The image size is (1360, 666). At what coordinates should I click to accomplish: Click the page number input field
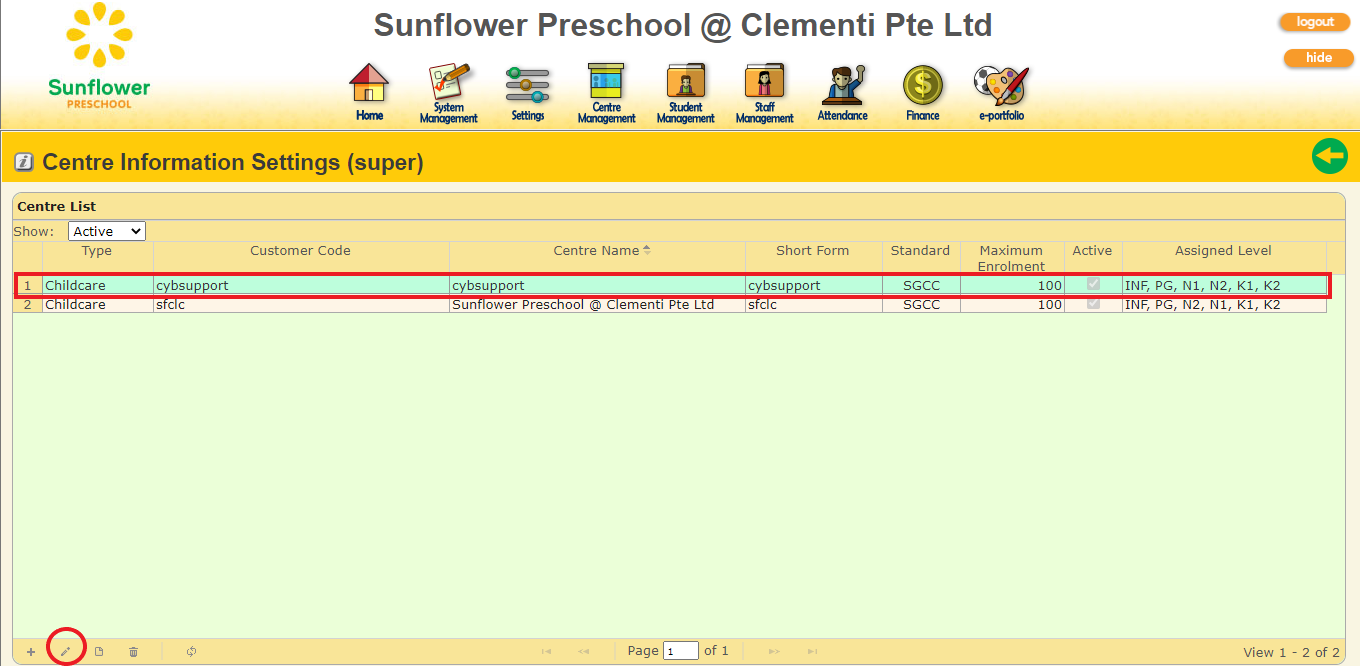pos(681,651)
